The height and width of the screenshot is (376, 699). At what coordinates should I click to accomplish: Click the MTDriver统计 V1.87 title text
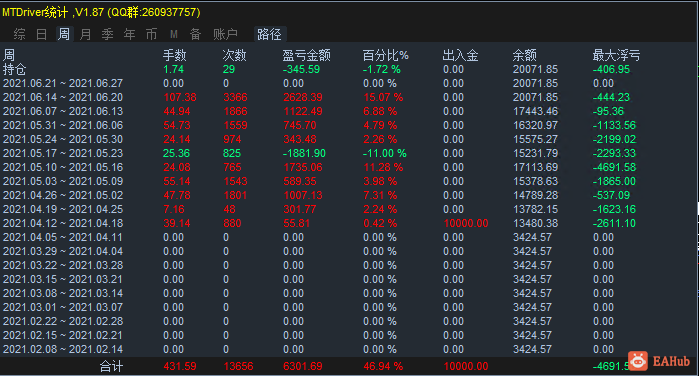[101, 12]
